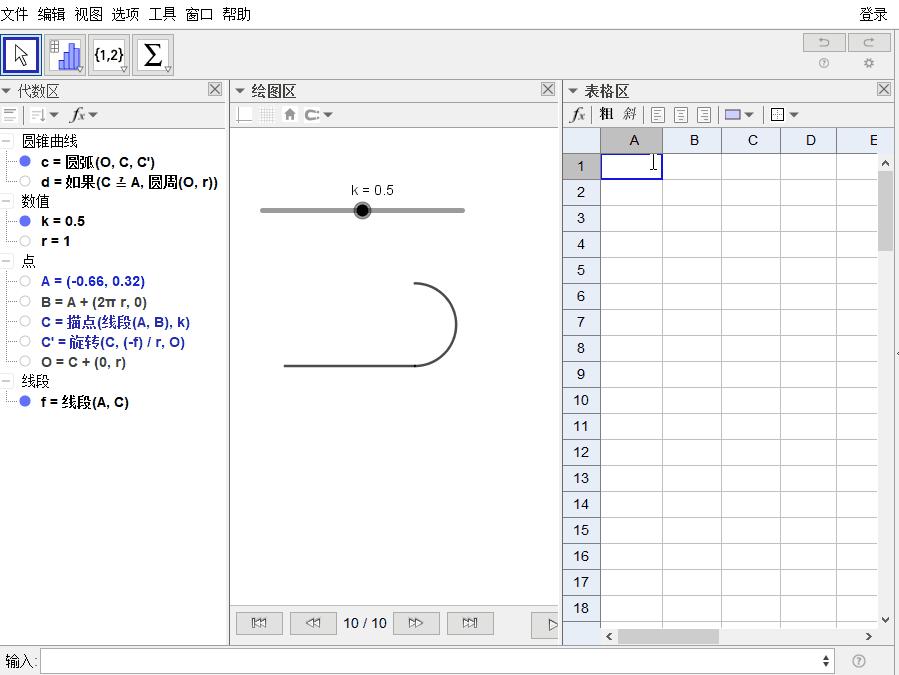This screenshot has width=899, height=675.
Task: Show hidden object r = 1
Action: (x=25, y=241)
